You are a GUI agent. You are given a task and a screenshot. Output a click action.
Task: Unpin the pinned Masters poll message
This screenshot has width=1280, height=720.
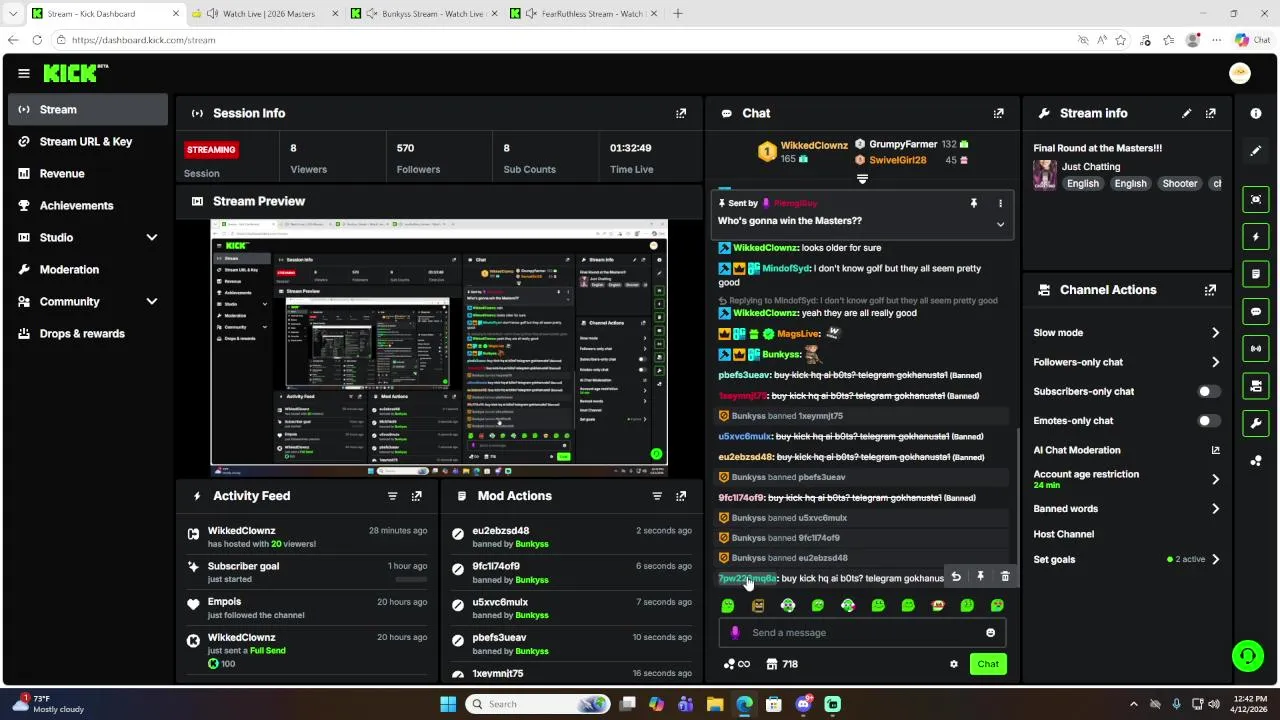[974, 203]
